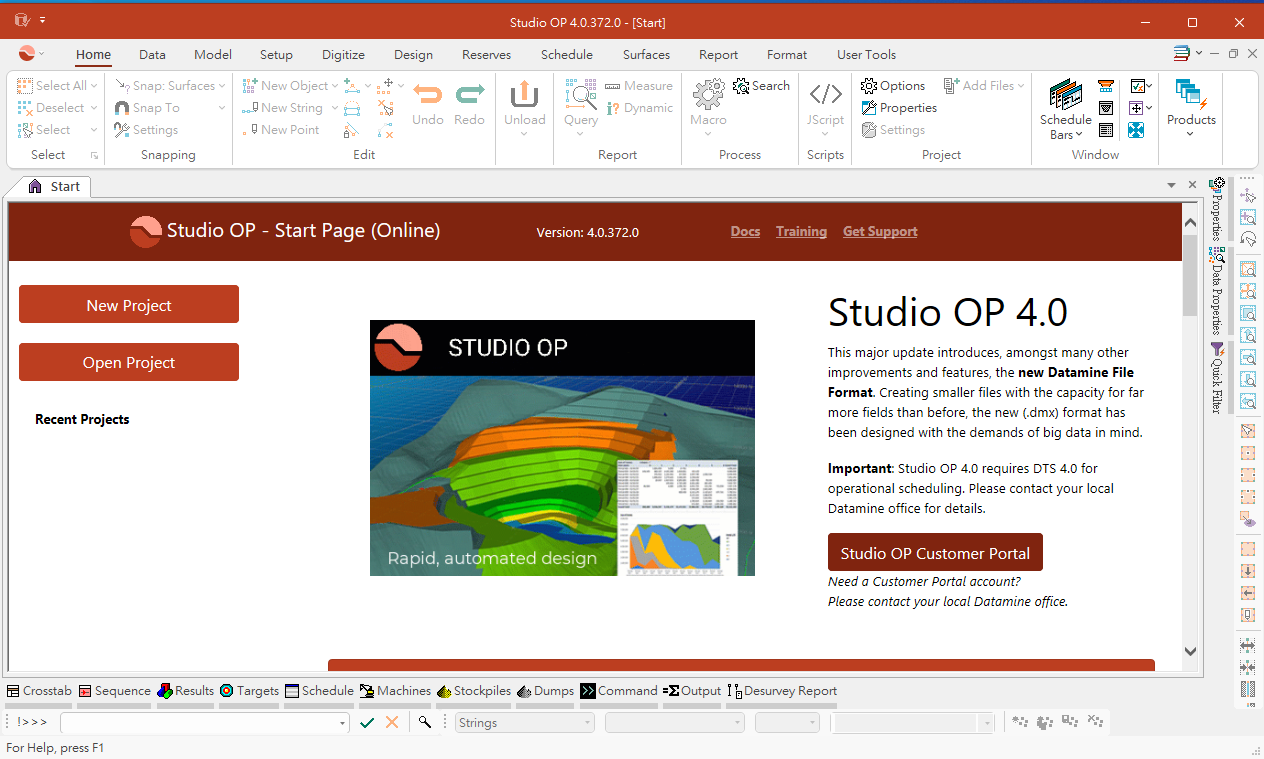1264x759 pixels.
Task: Open the Data ribbon tab
Action: pos(152,55)
